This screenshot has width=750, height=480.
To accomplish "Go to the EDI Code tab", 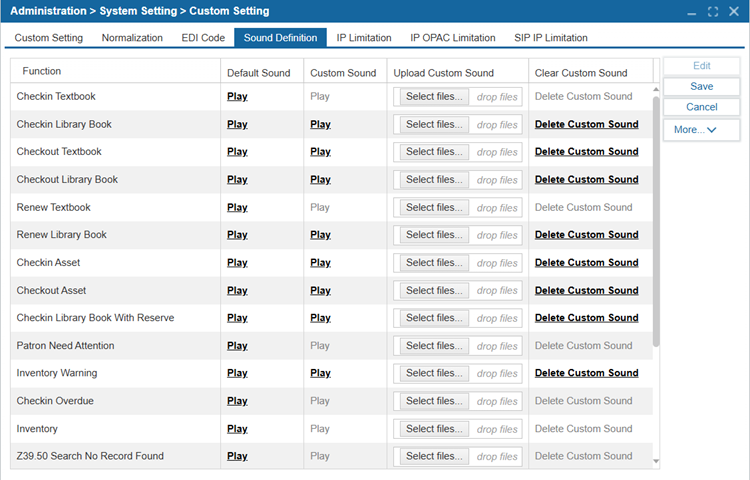I will 204,38.
